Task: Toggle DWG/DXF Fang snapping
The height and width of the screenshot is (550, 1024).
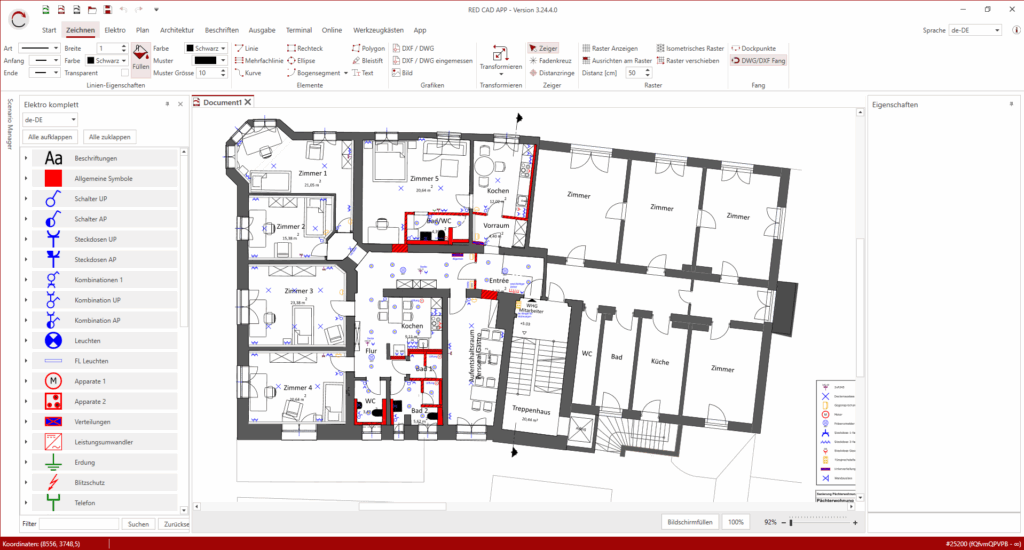Action: [758, 61]
